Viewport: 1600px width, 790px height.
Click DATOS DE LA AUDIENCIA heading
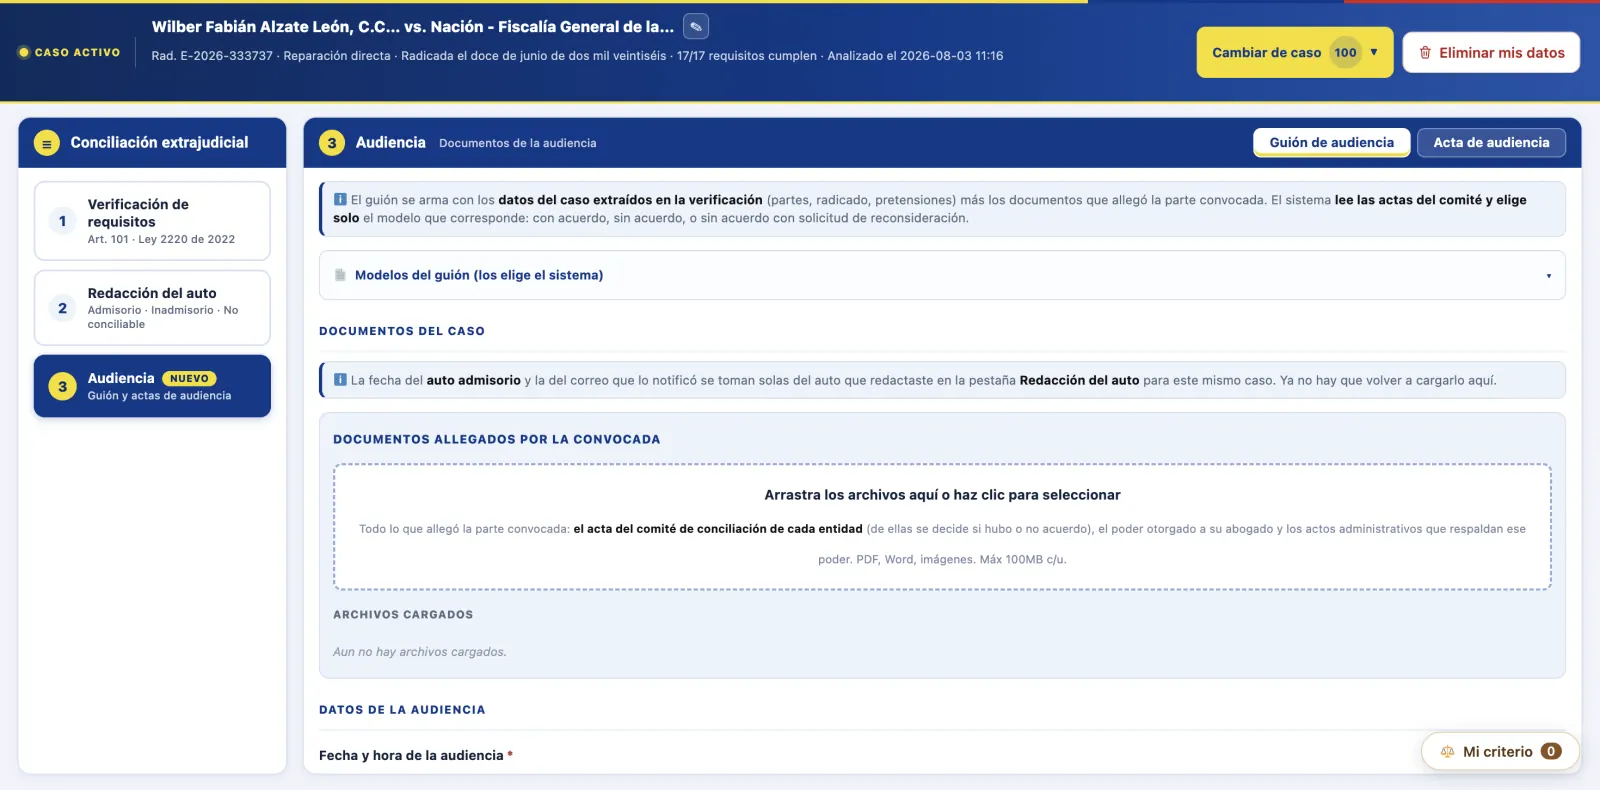[402, 710]
